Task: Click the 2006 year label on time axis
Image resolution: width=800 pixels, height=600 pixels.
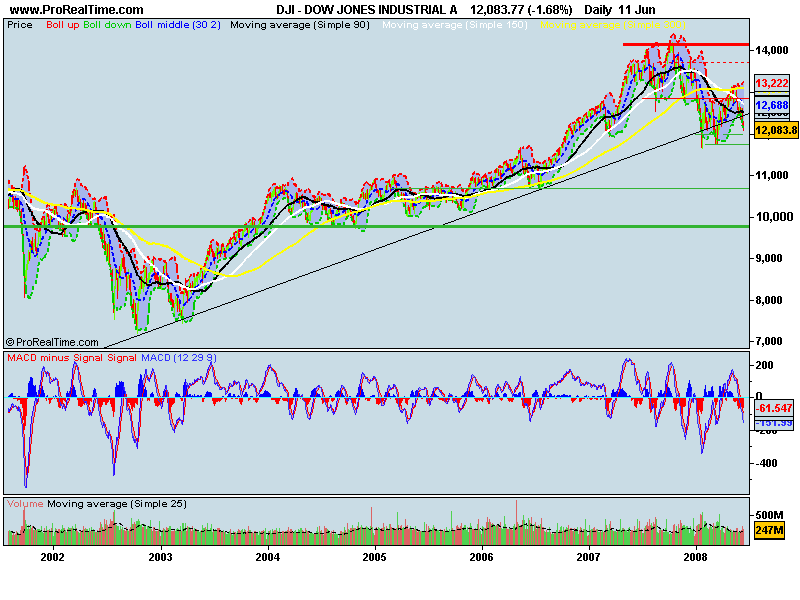Action: click(x=482, y=557)
